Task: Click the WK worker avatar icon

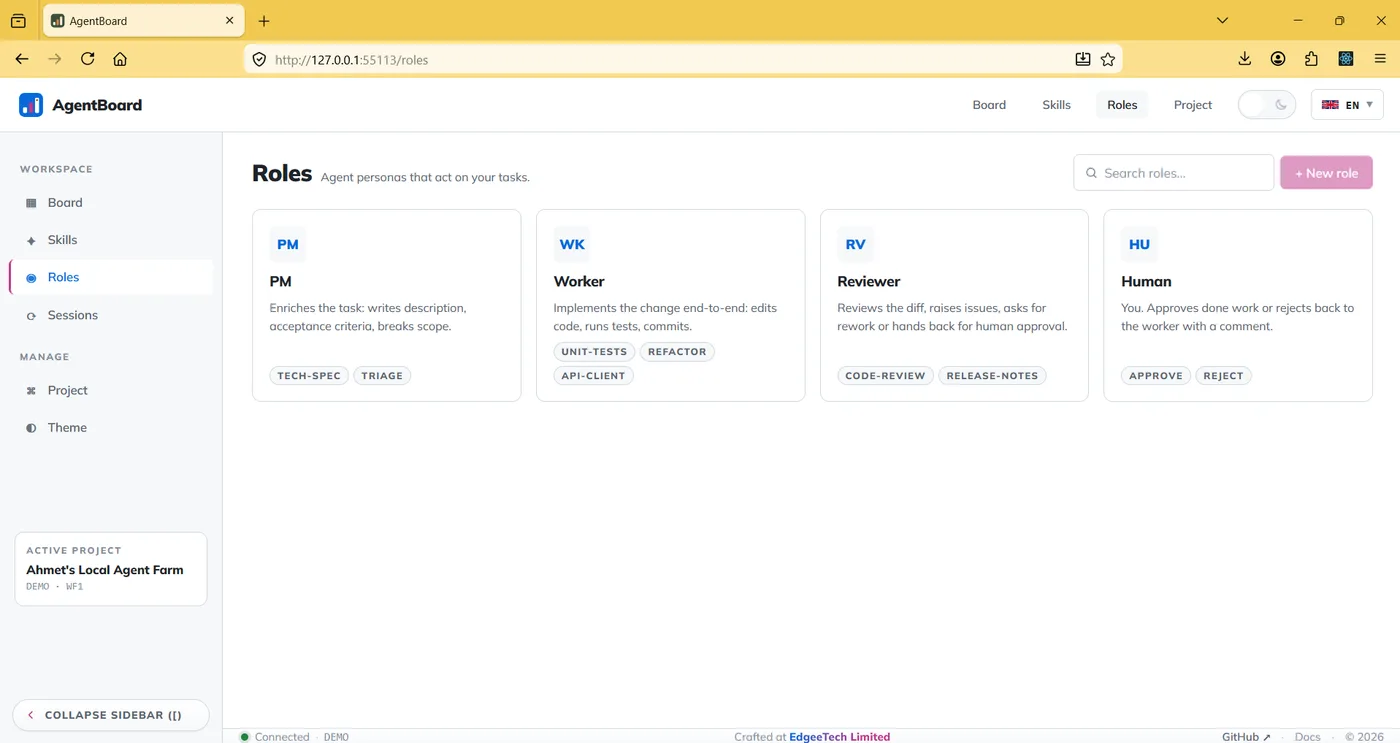Action: (572, 244)
